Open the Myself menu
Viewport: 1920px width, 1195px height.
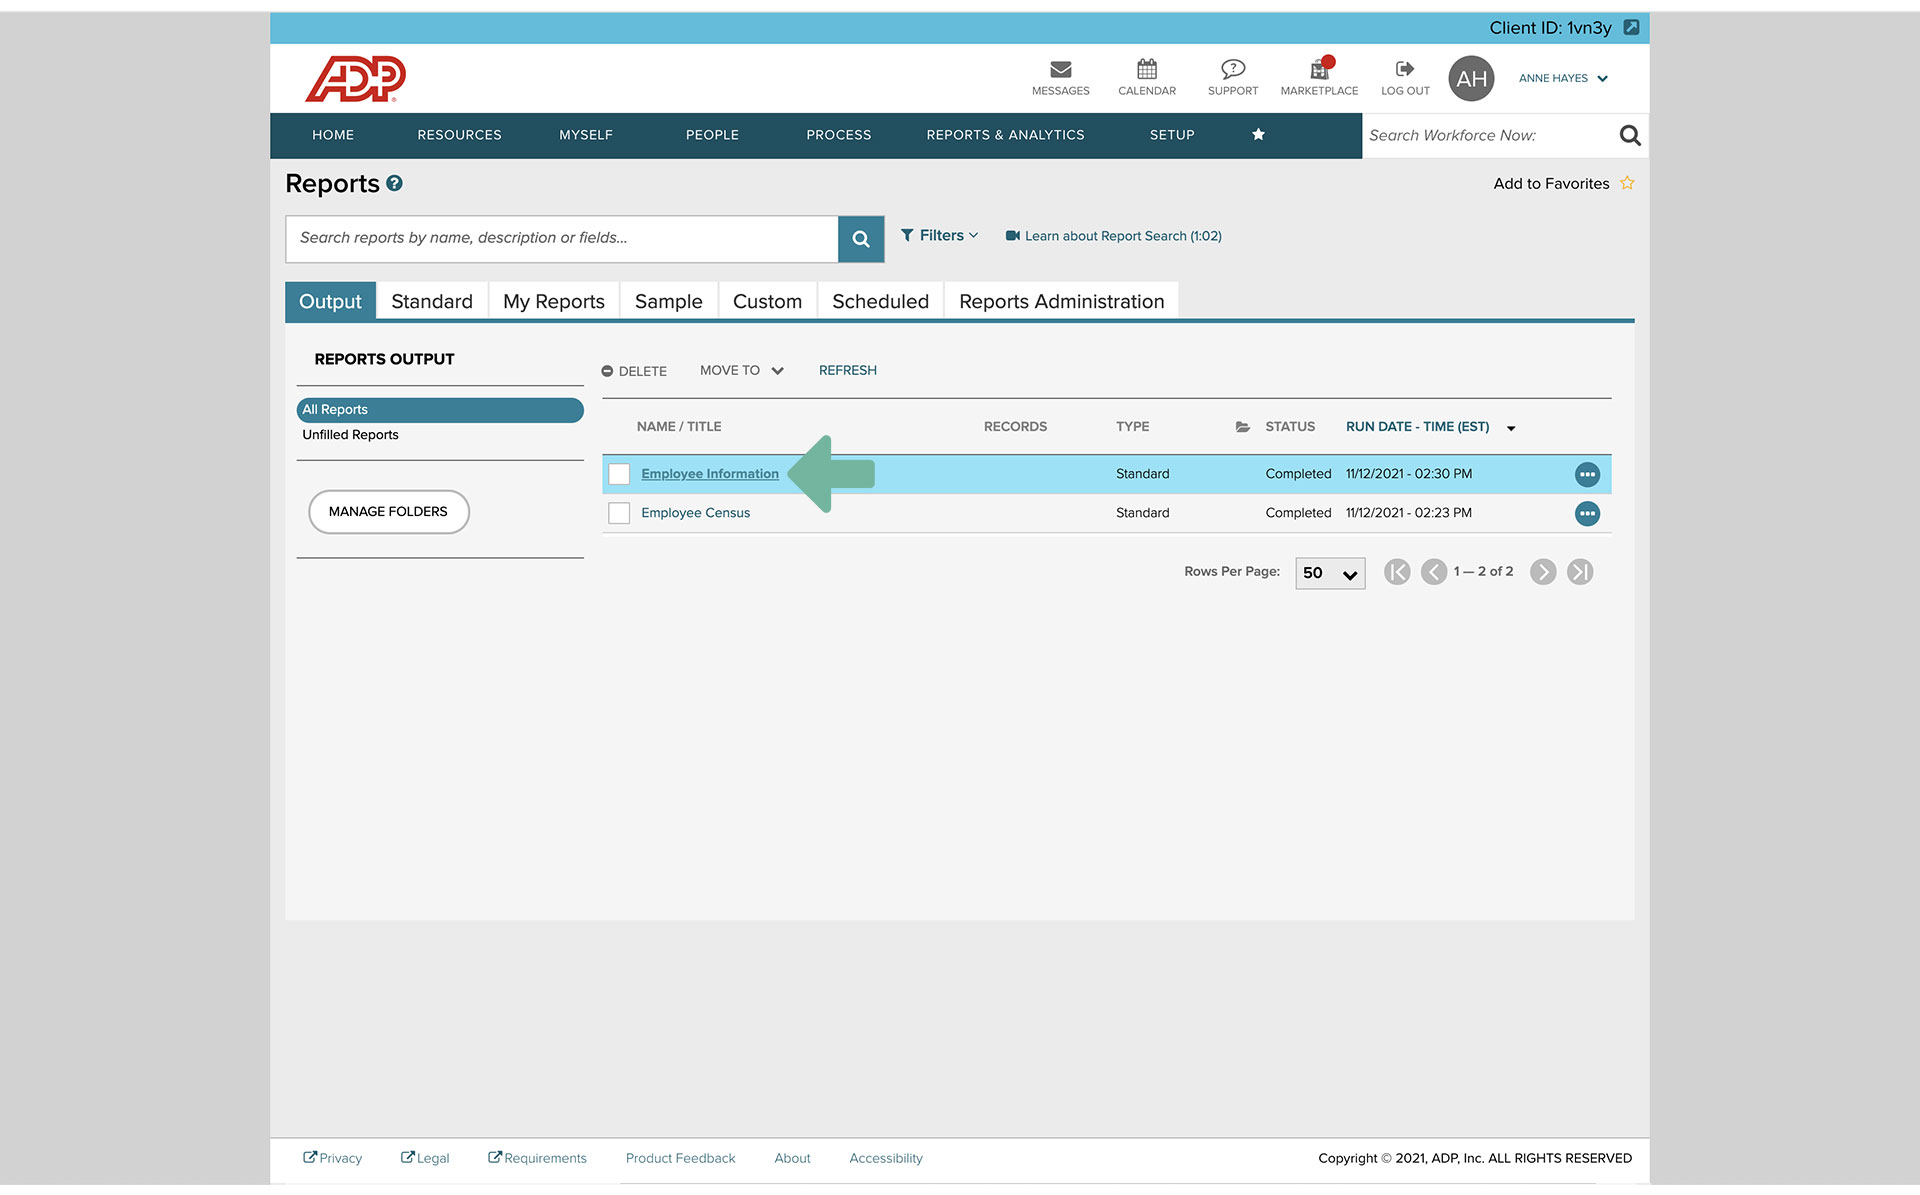pos(586,135)
